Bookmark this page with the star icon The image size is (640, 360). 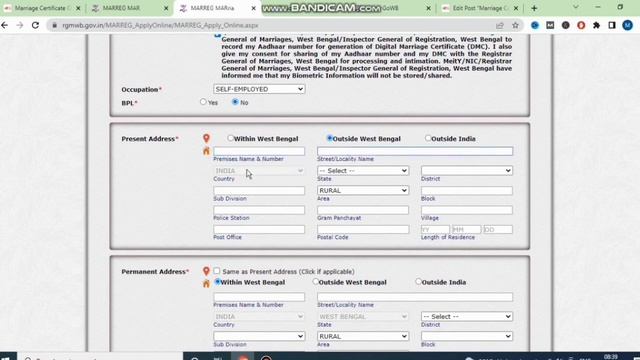[516, 25]
